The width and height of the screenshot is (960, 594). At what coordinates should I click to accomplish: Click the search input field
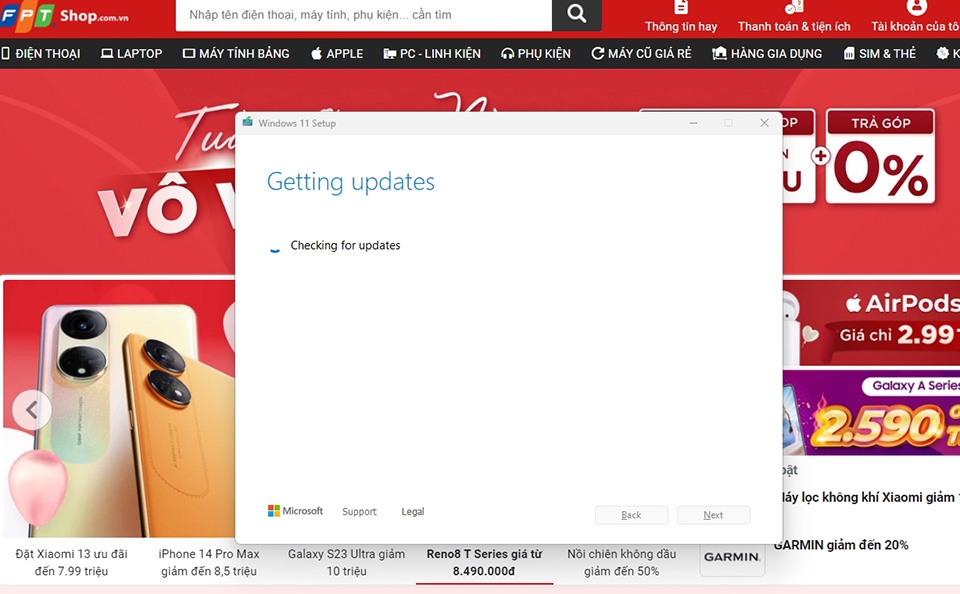coord(364,15)
